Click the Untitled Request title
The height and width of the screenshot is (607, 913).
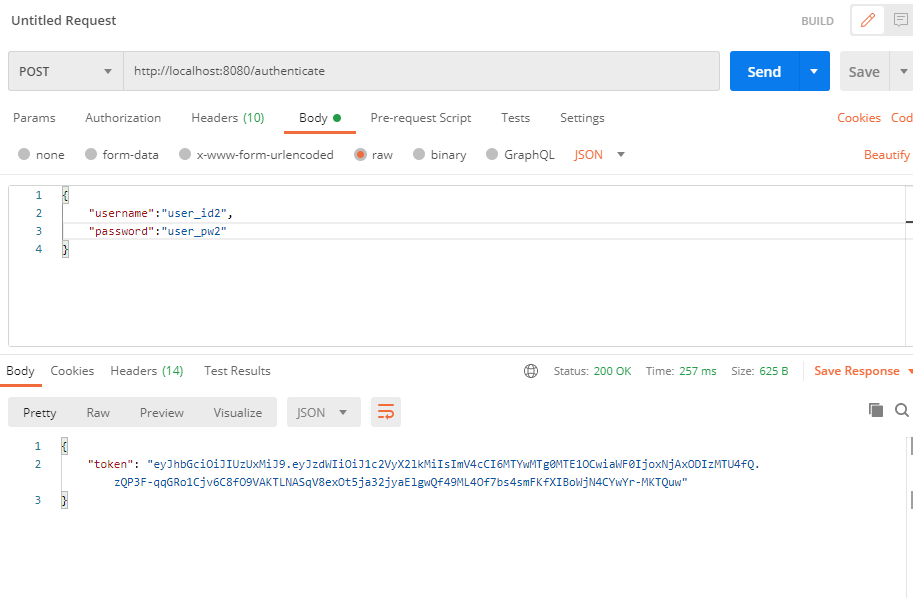point(63,20)
